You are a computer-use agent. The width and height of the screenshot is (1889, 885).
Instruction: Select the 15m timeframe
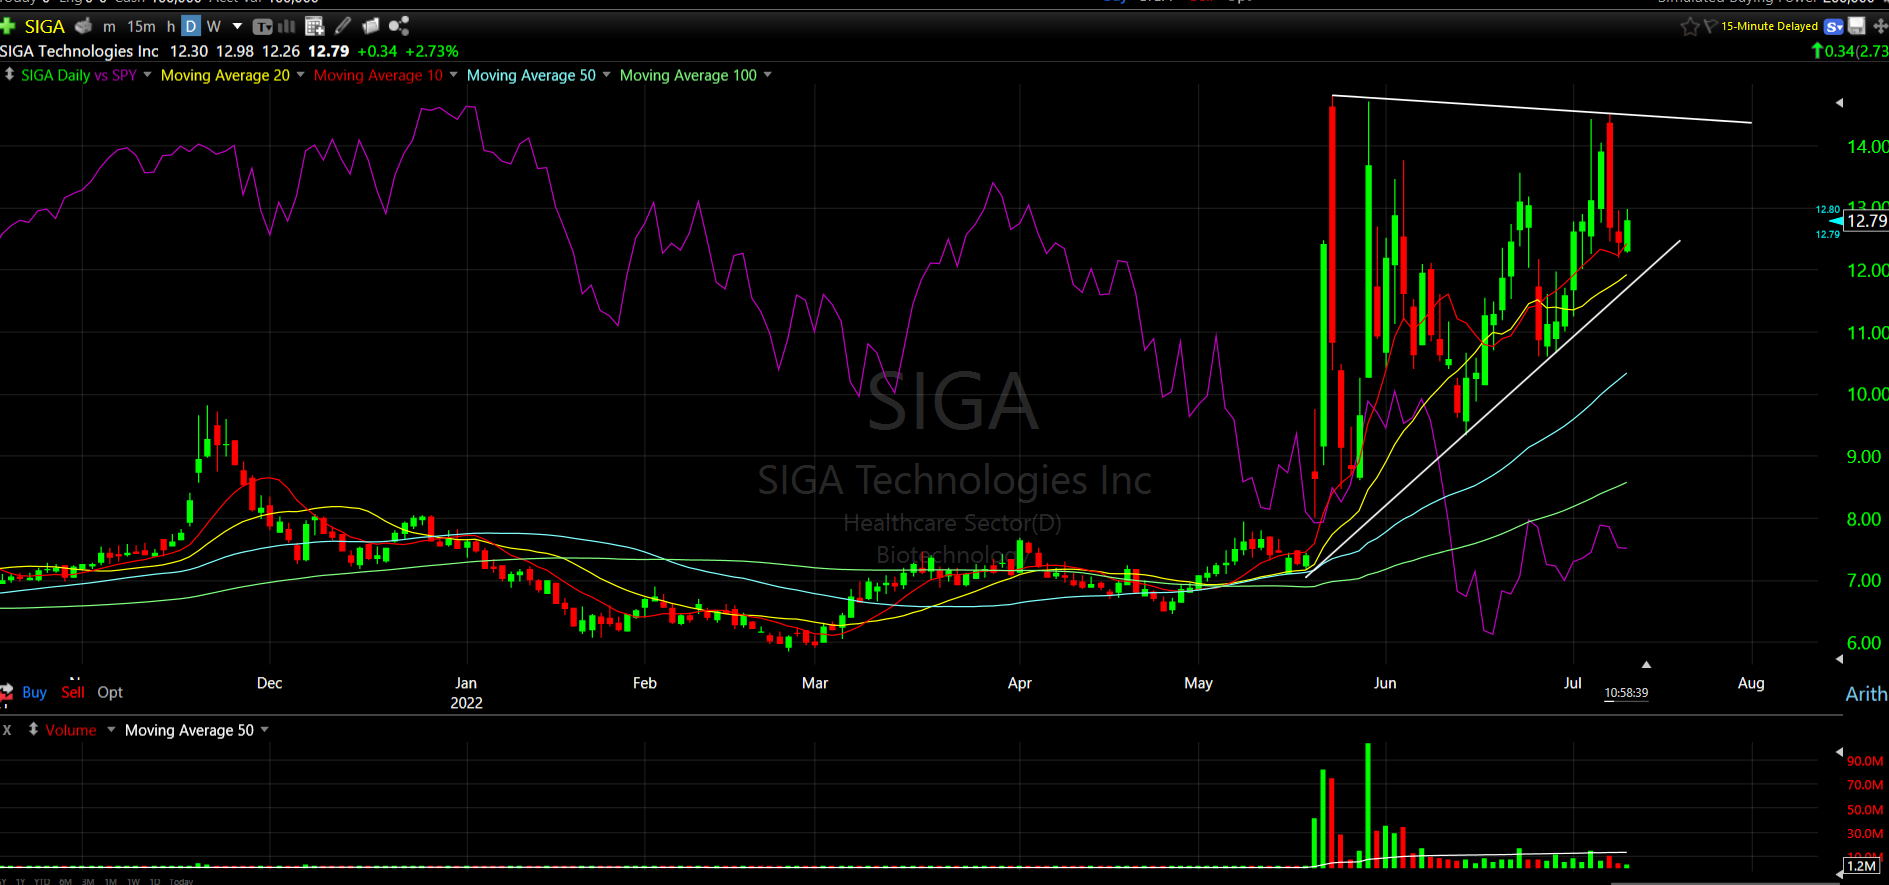pyautogui.click(x=141, y=27)
